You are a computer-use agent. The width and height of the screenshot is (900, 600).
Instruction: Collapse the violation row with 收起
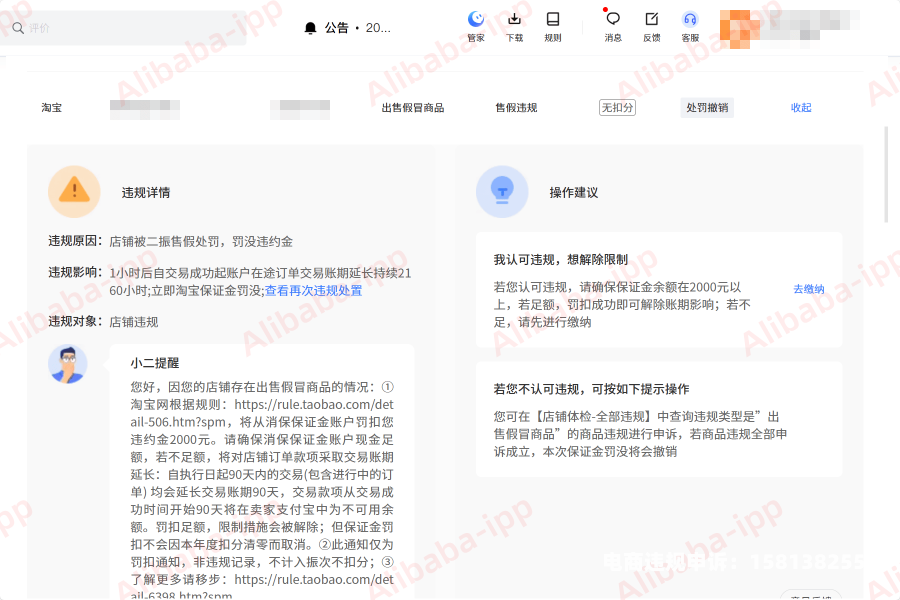tap(801, 108)
